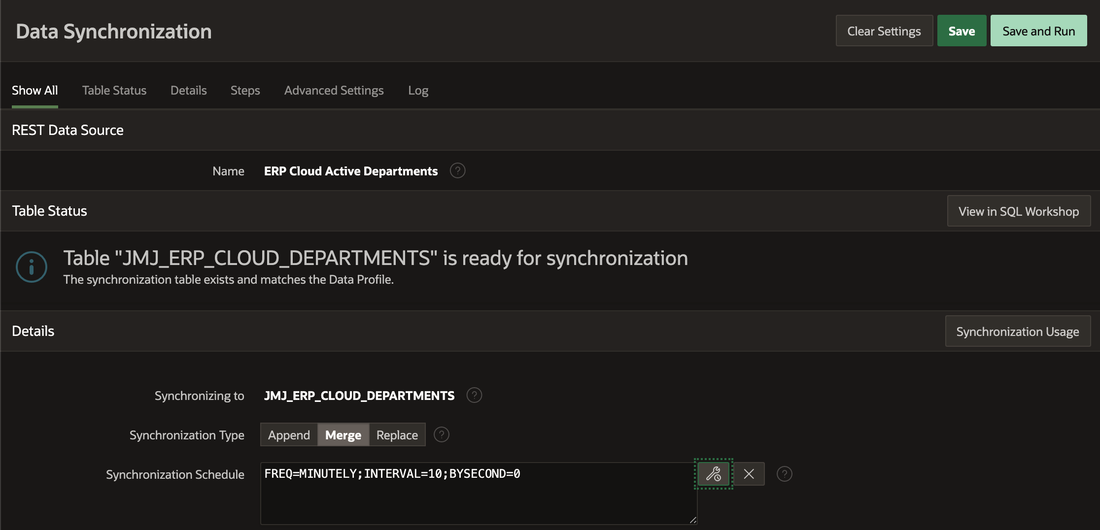
Task: View the Log tab
Action: [418, 90]
